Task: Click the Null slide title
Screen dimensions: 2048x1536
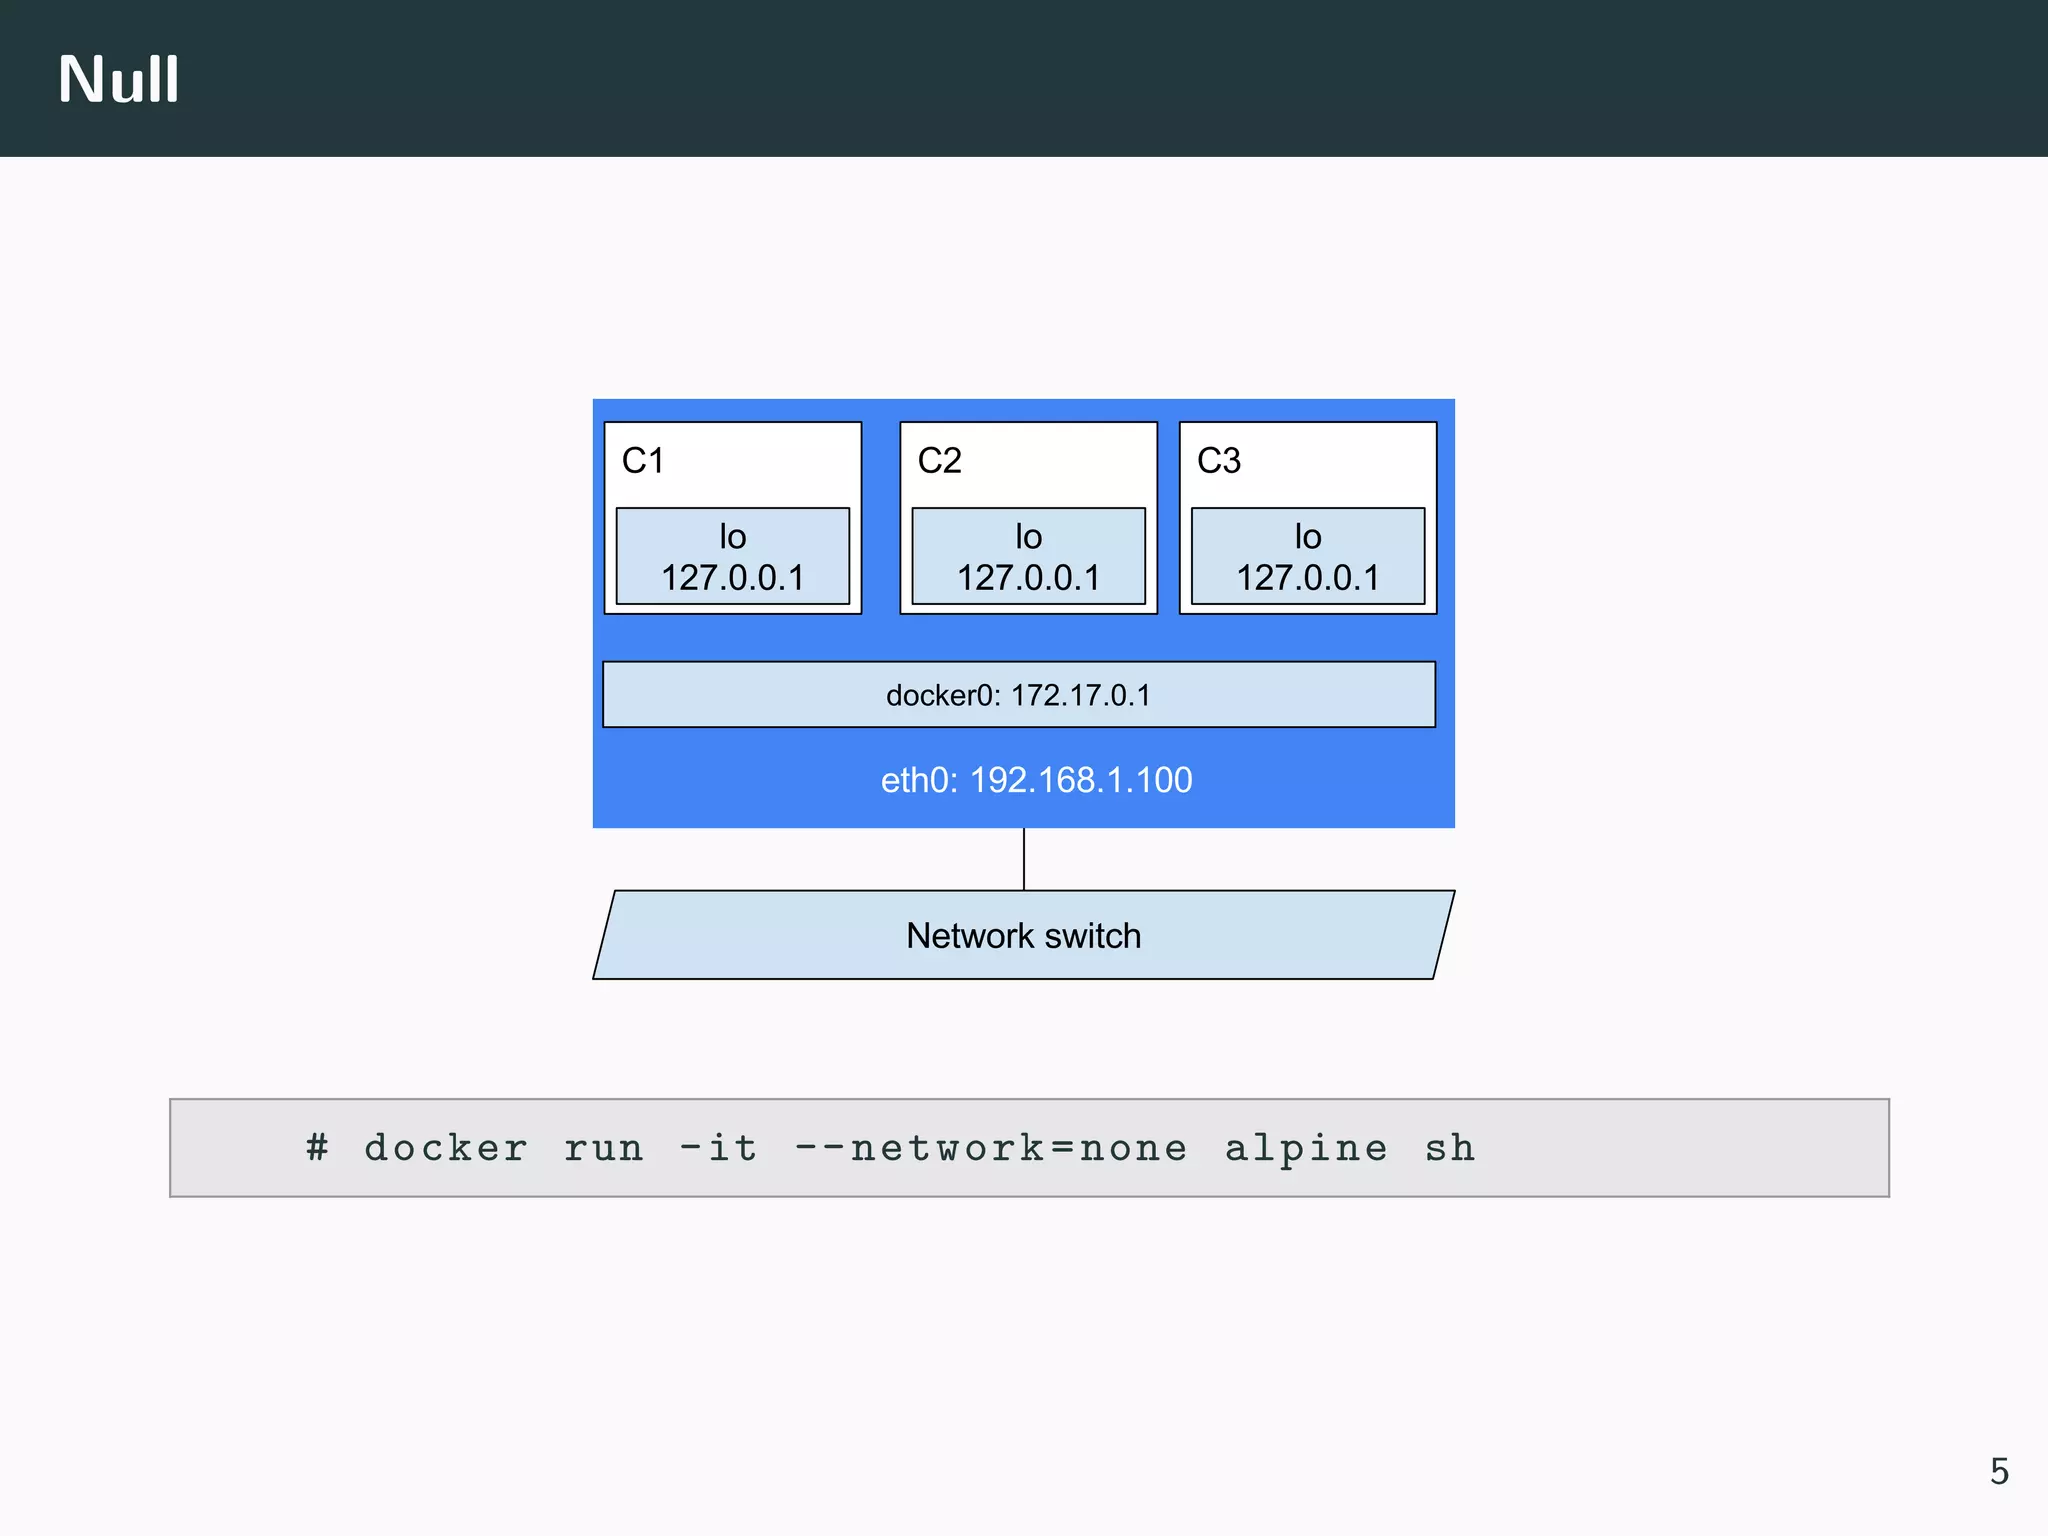Action: (118, 79)
